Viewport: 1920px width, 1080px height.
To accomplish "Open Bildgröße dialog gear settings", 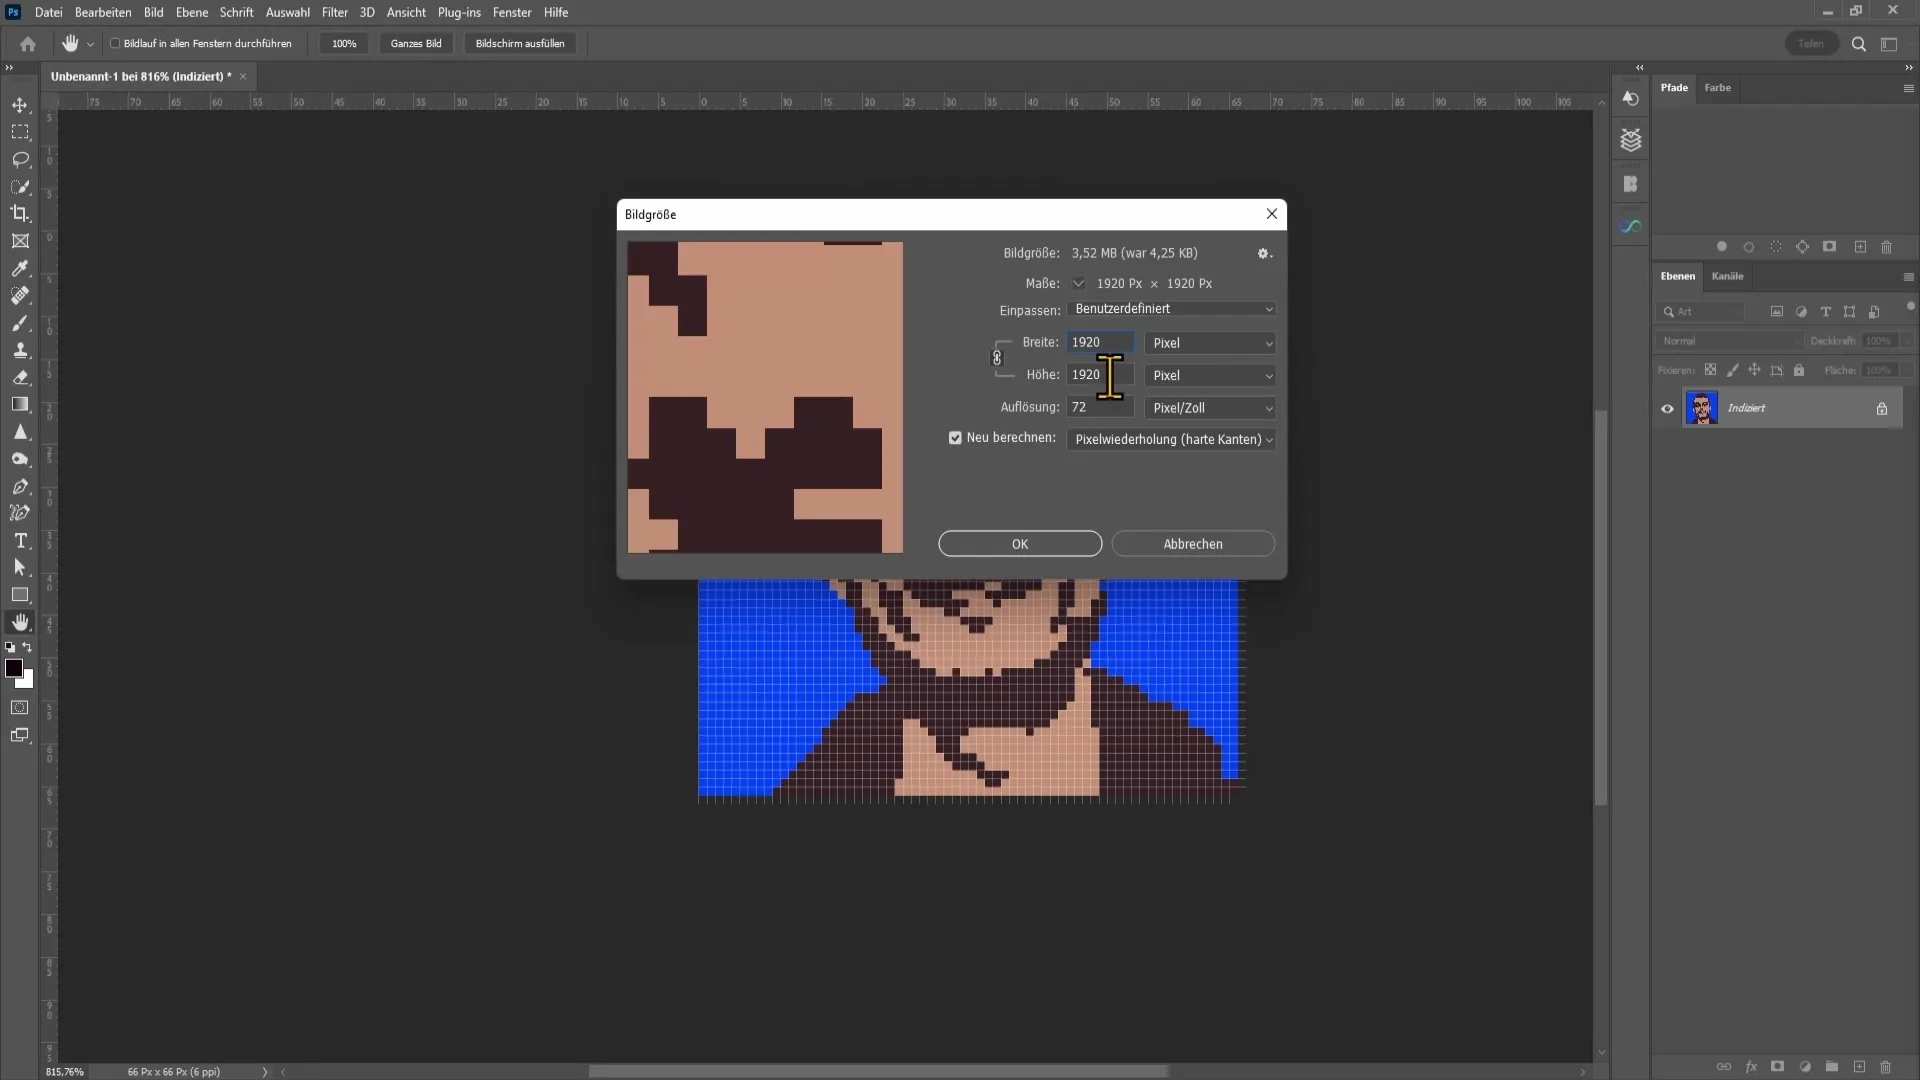I will click(x=1264, y=254).
